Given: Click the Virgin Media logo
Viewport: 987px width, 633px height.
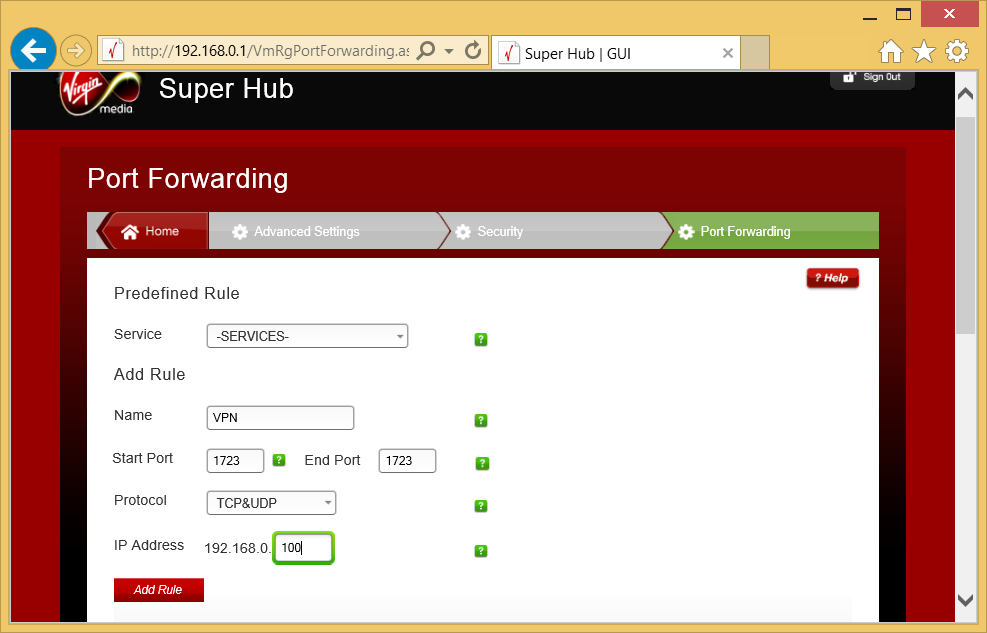Looking at the screenshot, I should click(x=101, y=93).
